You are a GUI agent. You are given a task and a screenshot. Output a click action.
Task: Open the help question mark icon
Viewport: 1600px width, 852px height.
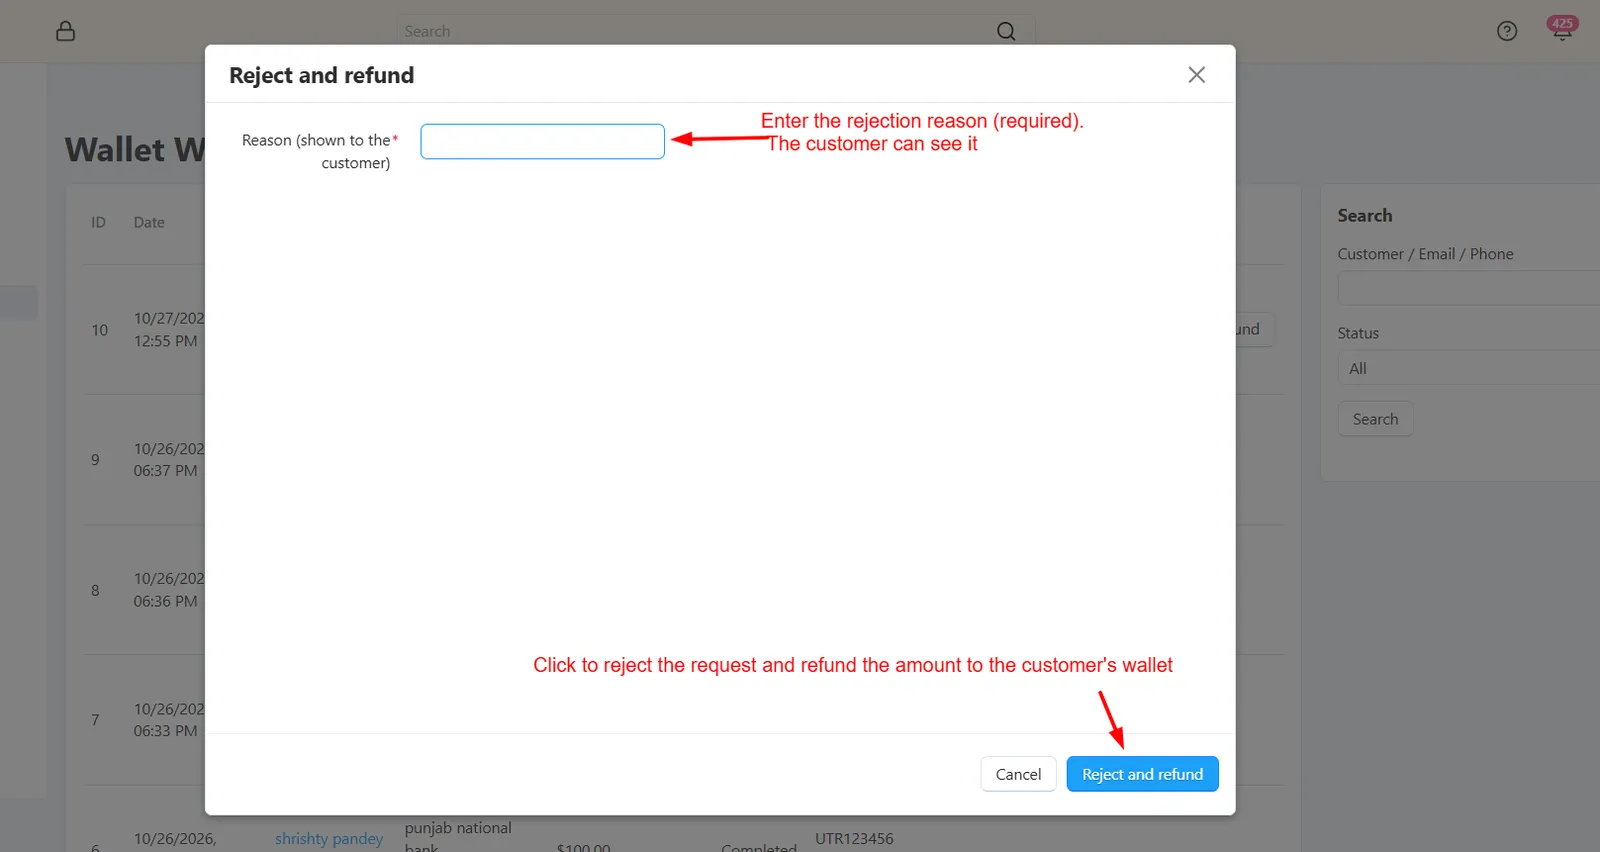tap(1507, 31)
